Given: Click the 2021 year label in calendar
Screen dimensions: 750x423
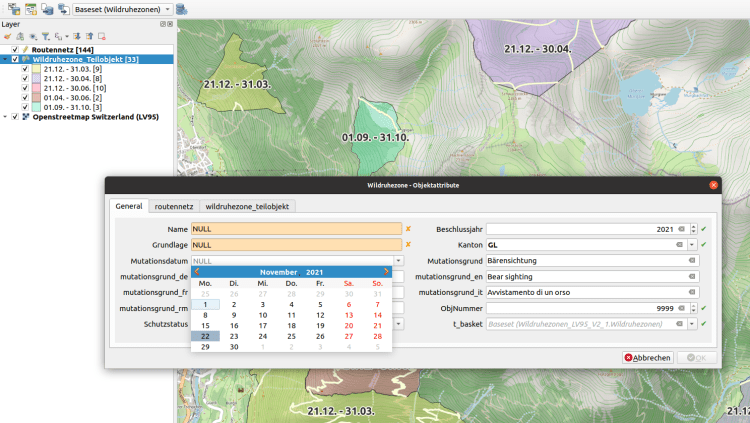Looking at the screenshot, I should pos(314,272).
